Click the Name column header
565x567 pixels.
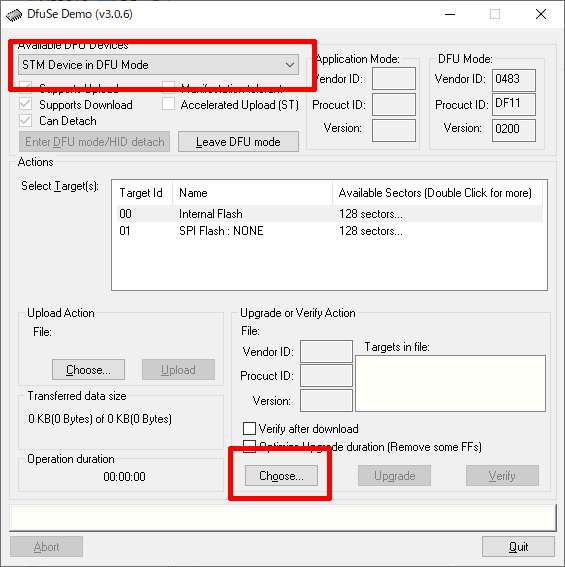coord(252,193)
